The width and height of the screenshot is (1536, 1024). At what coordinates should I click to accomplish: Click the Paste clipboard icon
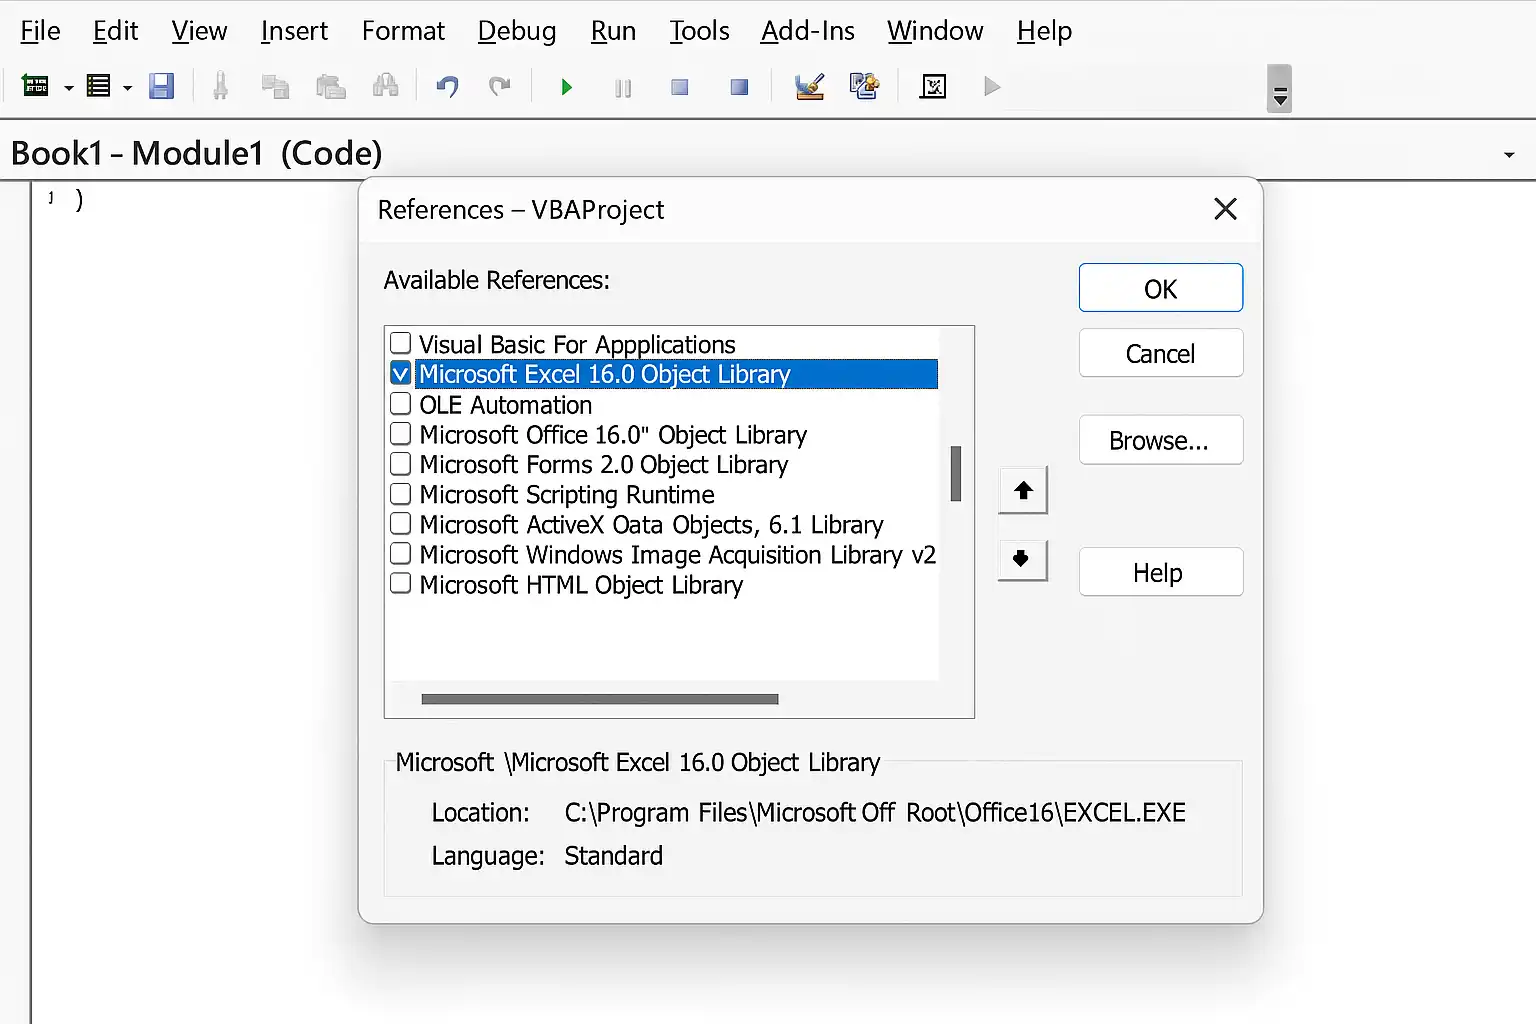click(330, 87)
